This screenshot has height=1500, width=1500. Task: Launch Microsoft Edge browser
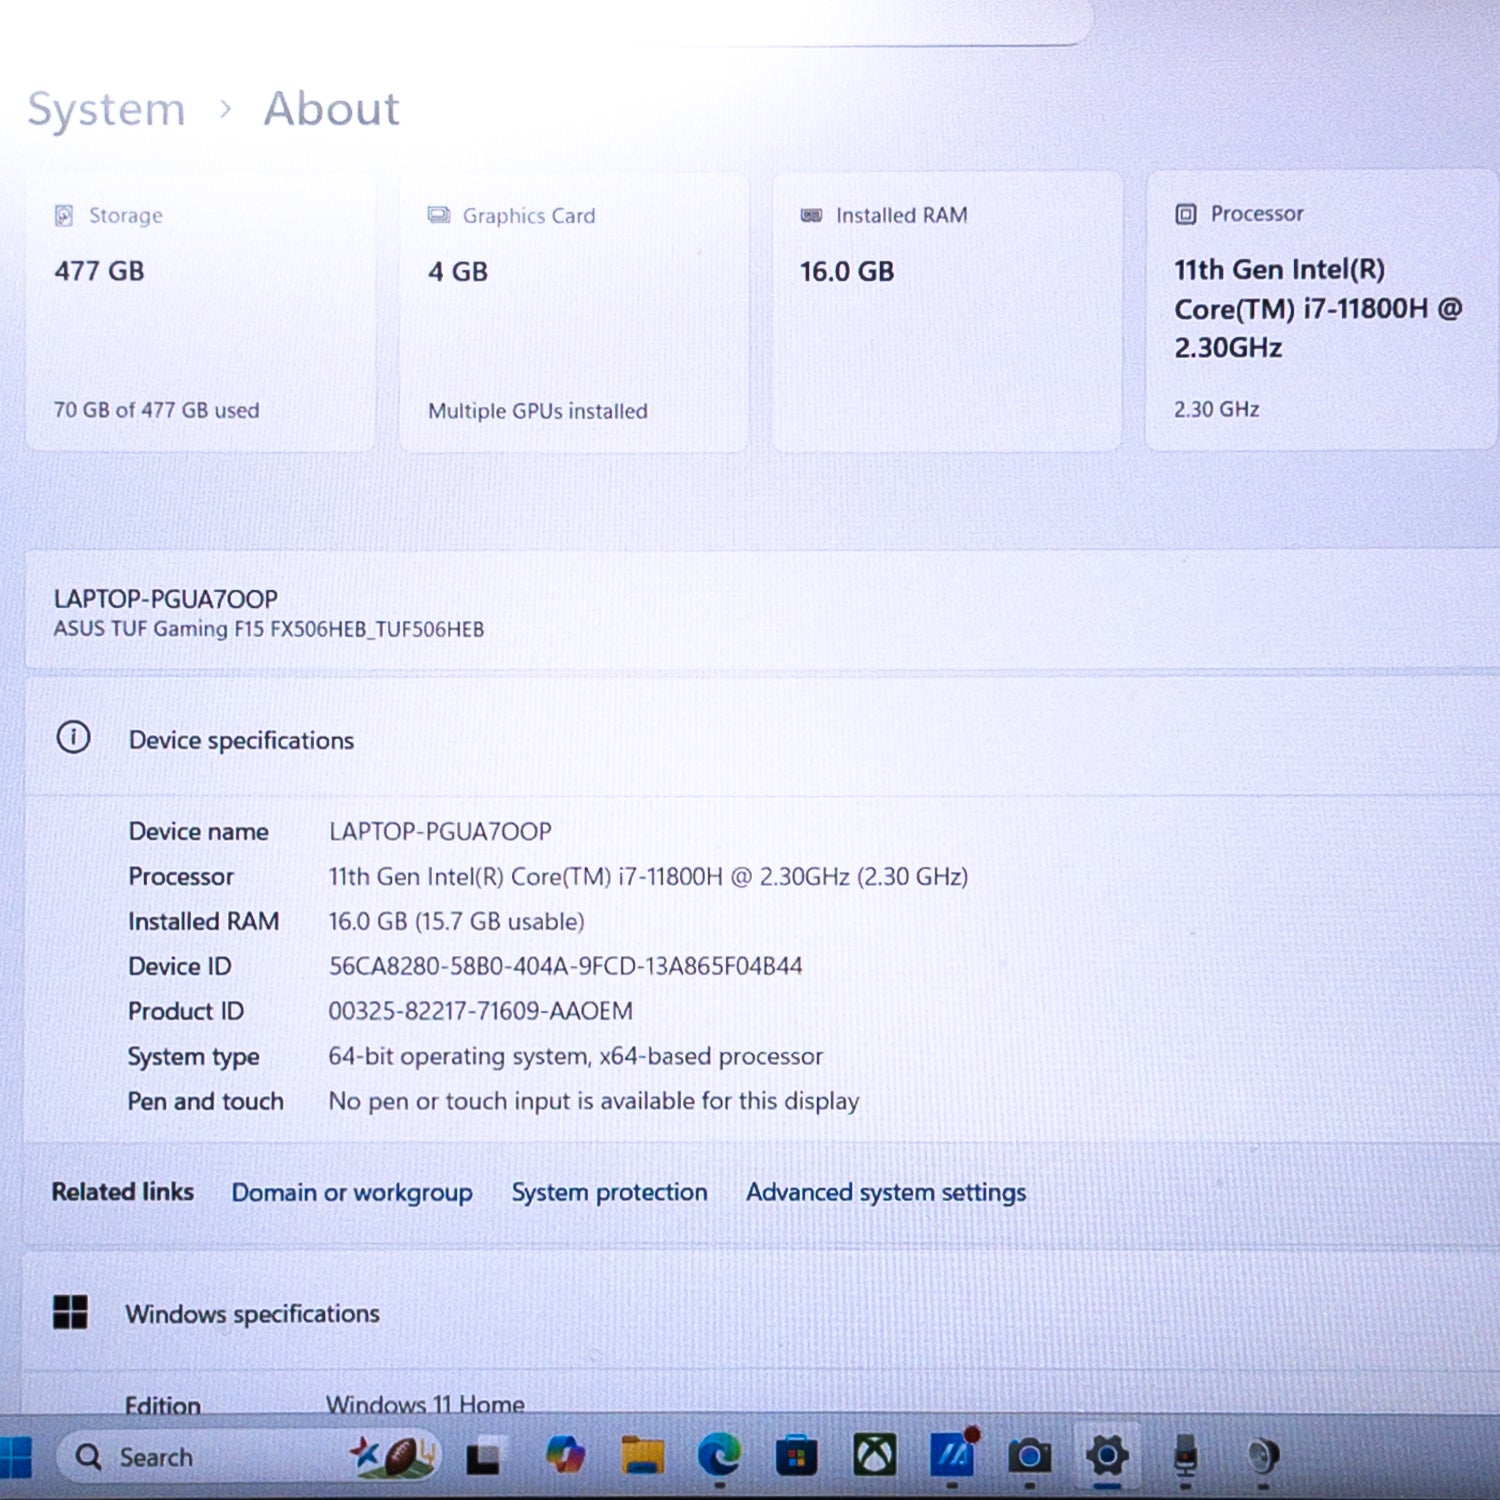(x=719, y=1456)
